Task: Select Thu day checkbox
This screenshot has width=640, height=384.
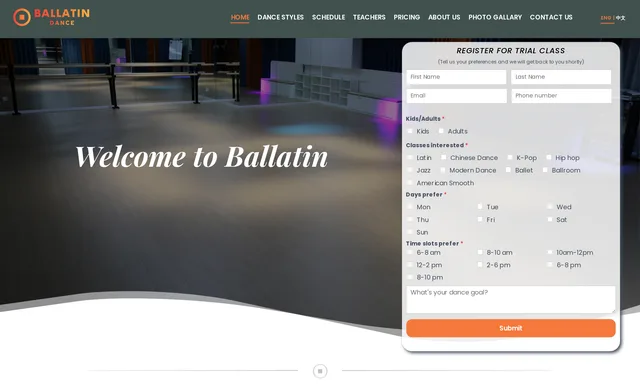Action: [x=410, y=220]
